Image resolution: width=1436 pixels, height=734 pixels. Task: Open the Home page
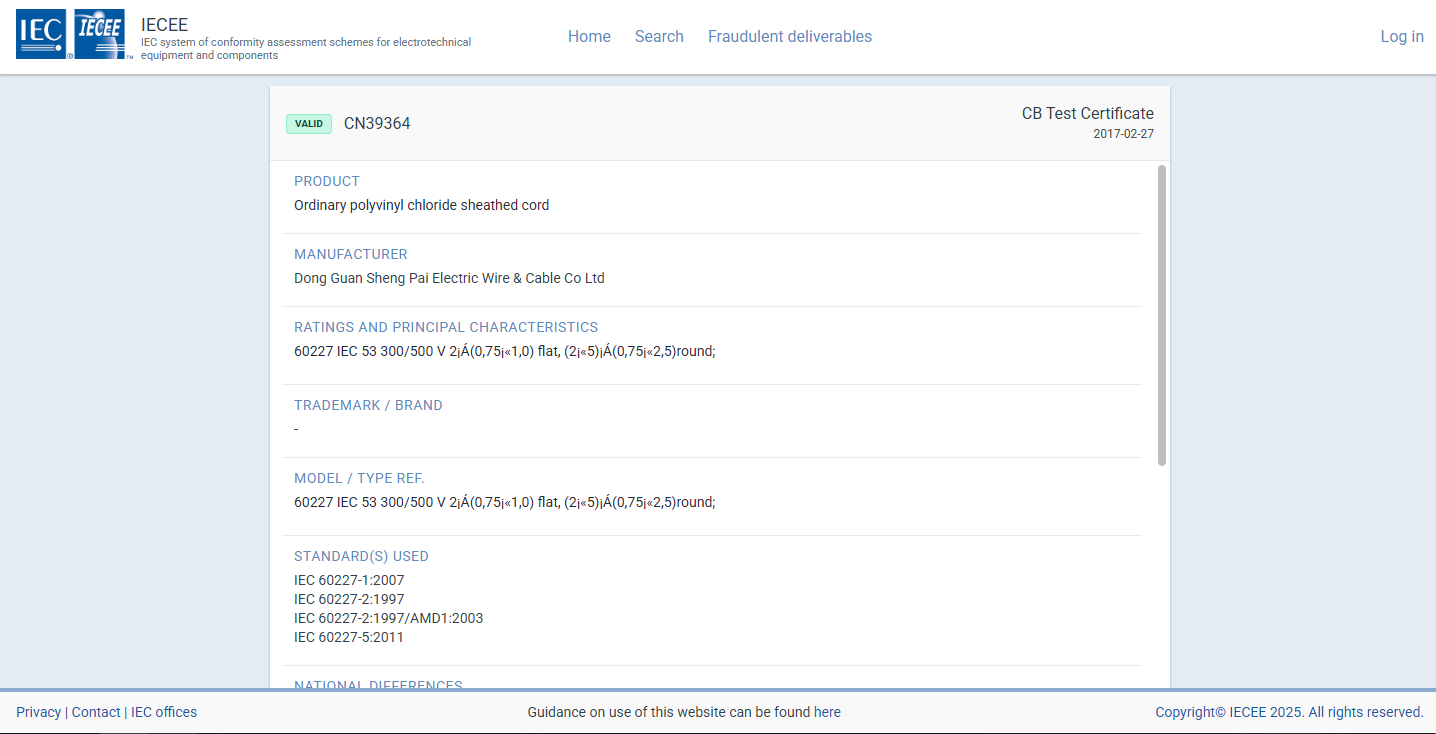pos(589,37)
